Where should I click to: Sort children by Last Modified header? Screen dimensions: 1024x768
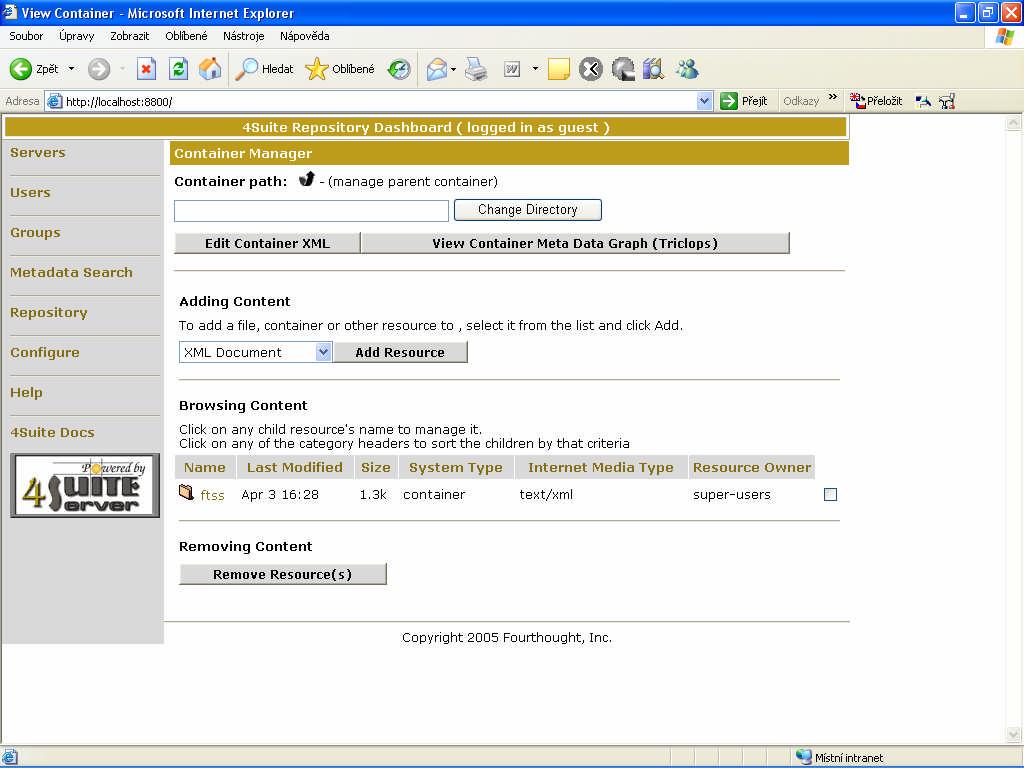point(295,467)
